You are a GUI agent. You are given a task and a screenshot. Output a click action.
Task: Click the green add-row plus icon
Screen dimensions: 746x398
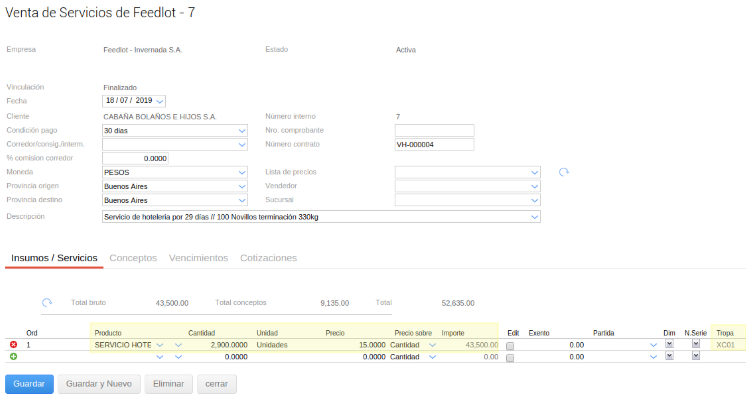click(x=13, y=357)
